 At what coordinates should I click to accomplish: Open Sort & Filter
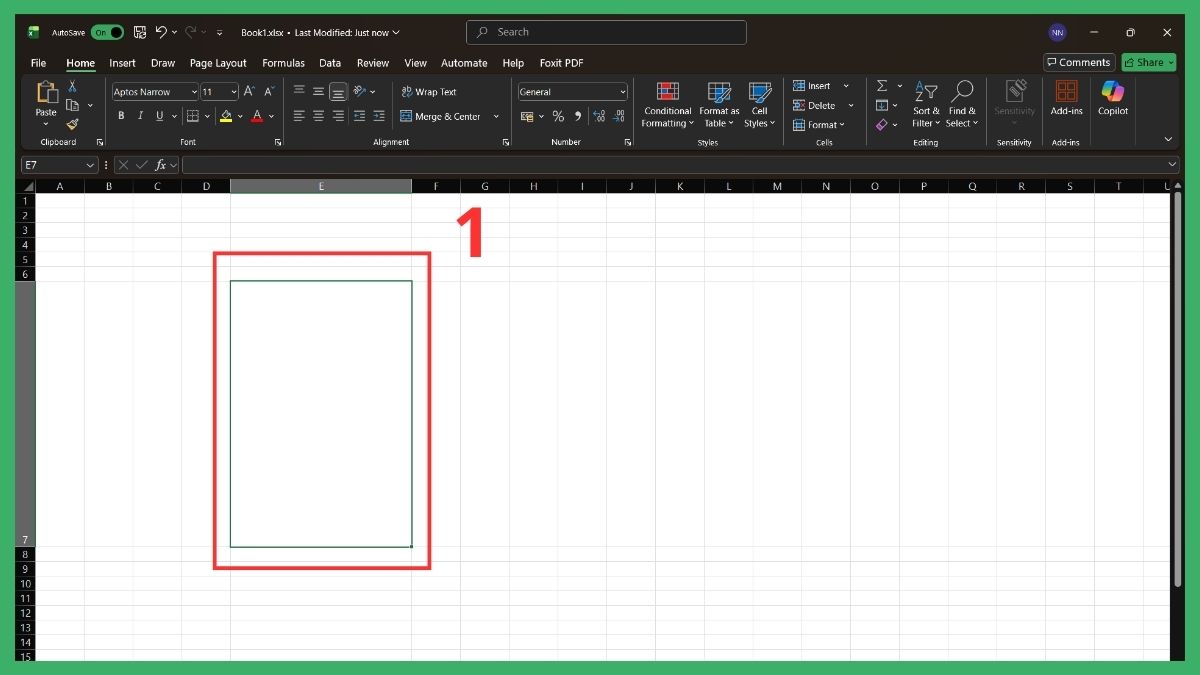pos(925,103)
